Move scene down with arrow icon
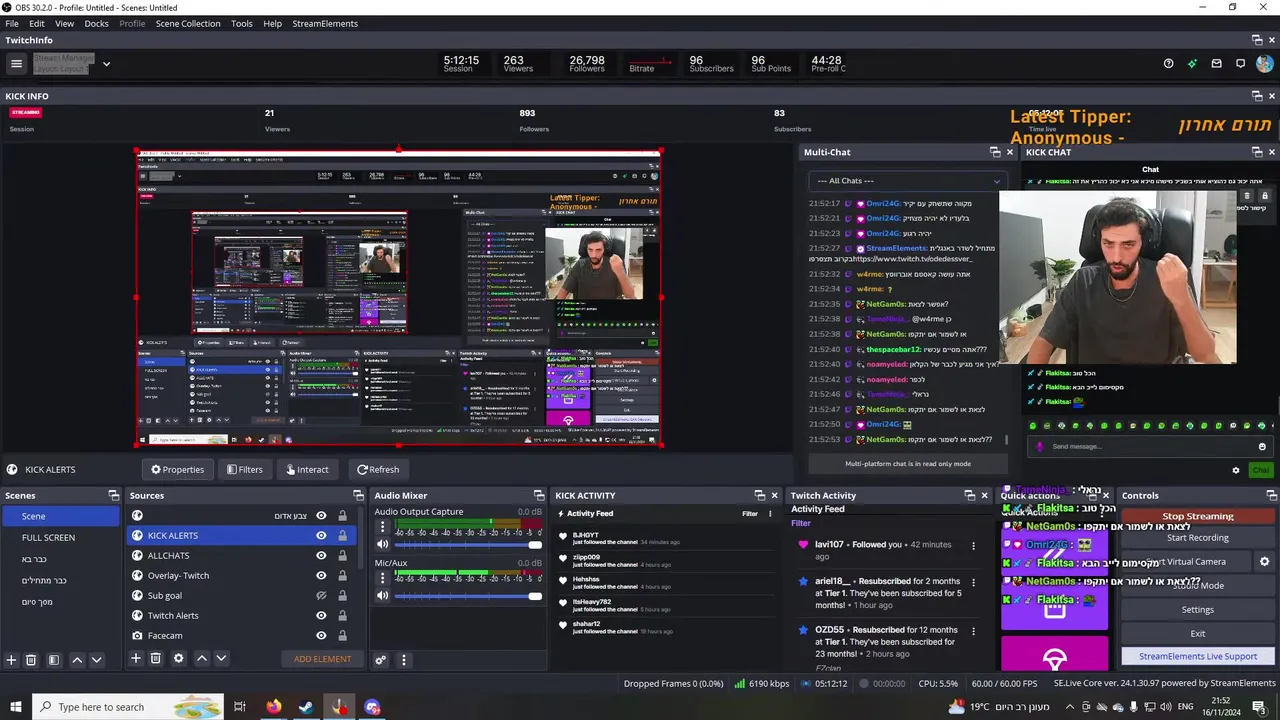The height and width of the screenshot is (720, 1280). 96,660
